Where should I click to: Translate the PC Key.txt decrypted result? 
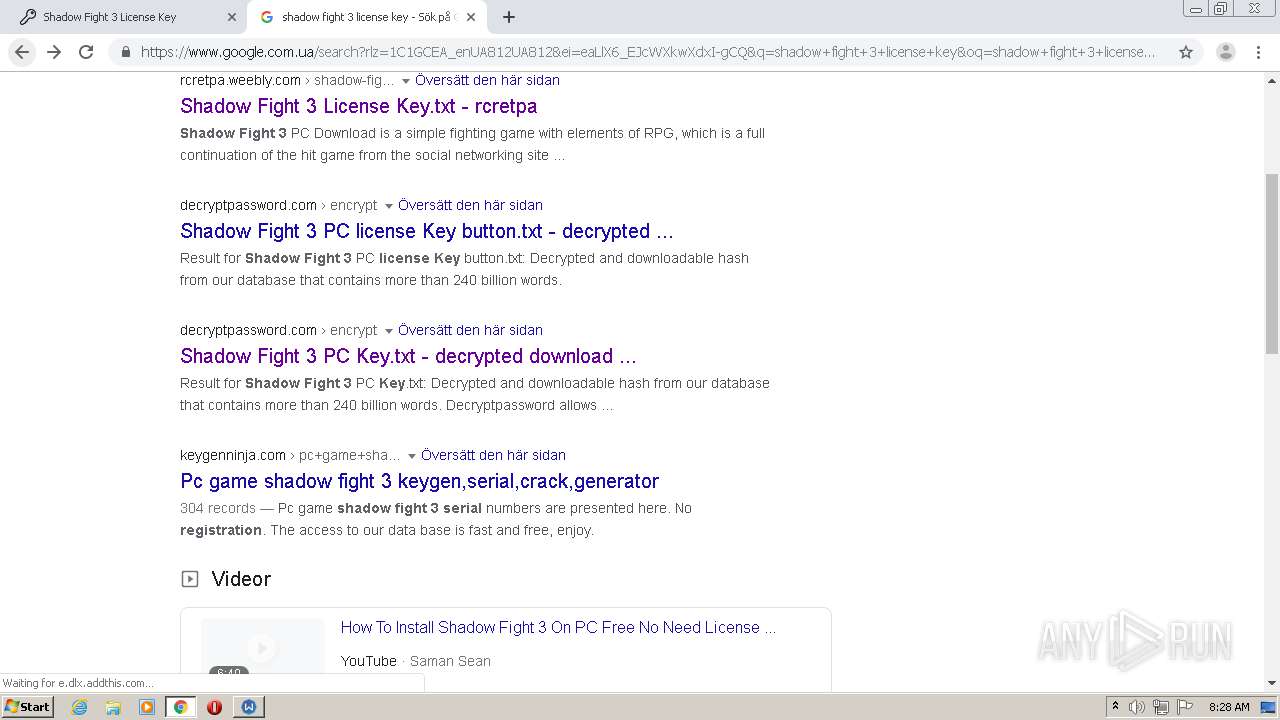pos(470,330)
